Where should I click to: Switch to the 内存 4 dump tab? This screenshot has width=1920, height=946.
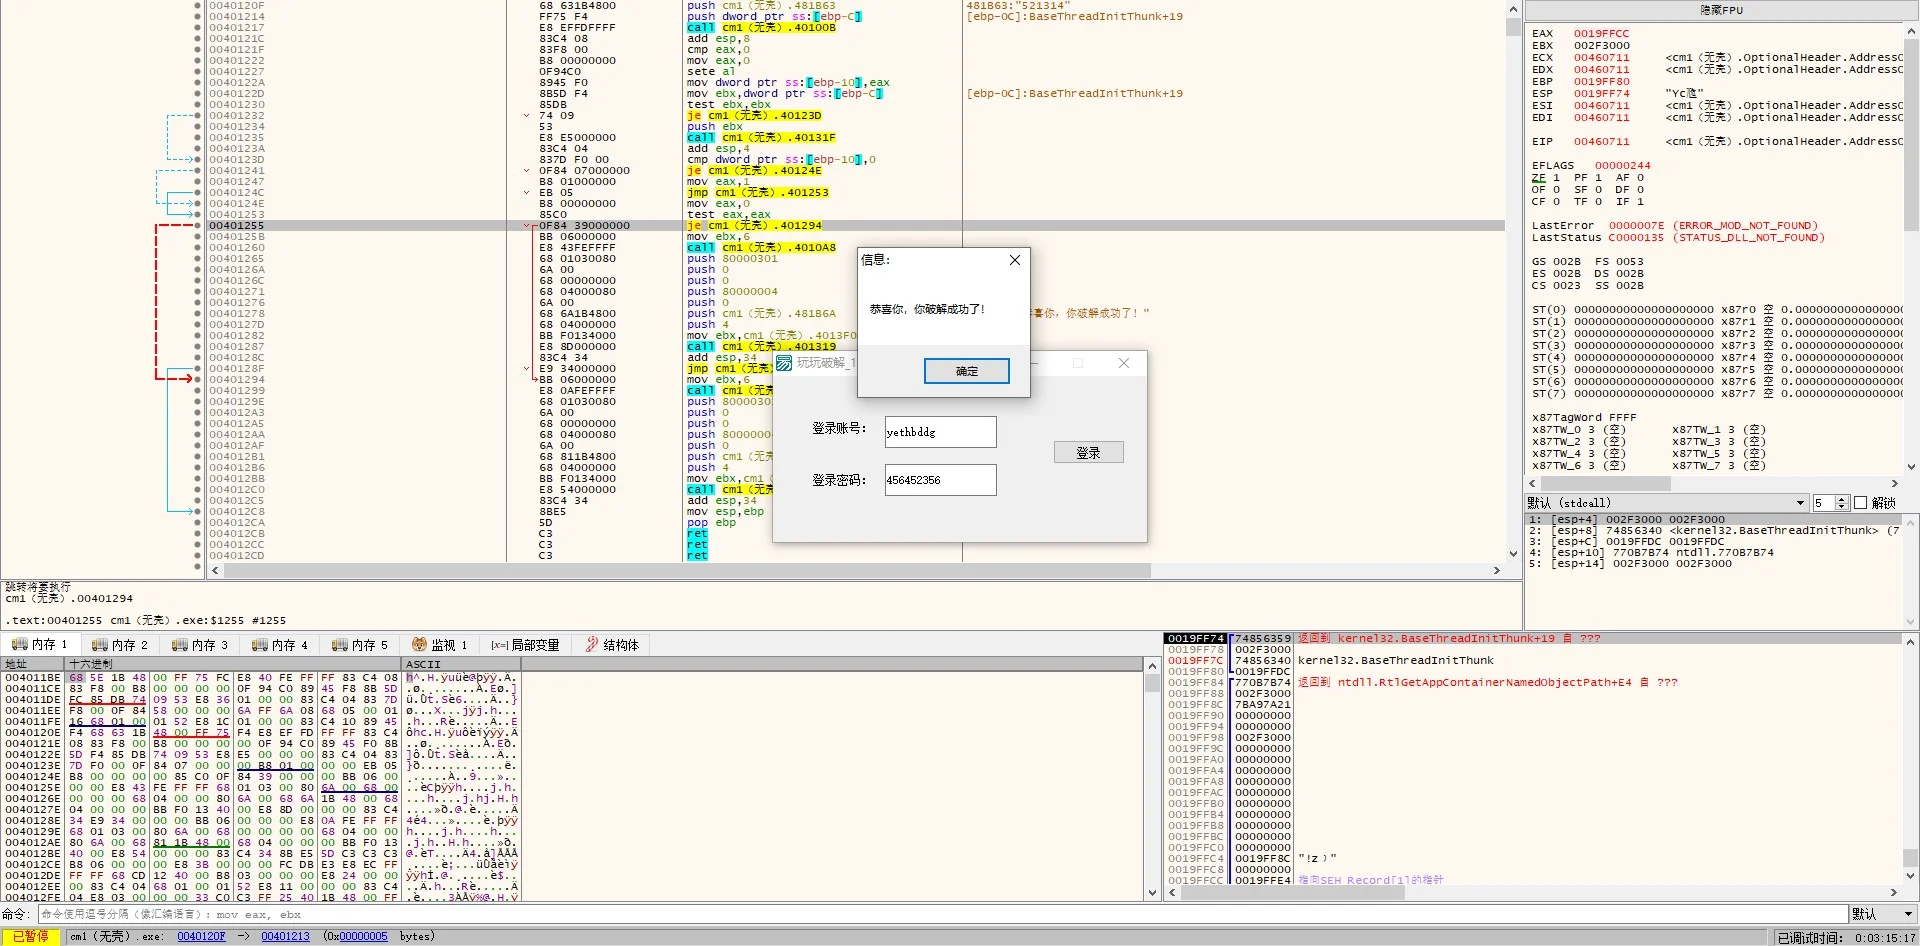[x=280, y=645]
